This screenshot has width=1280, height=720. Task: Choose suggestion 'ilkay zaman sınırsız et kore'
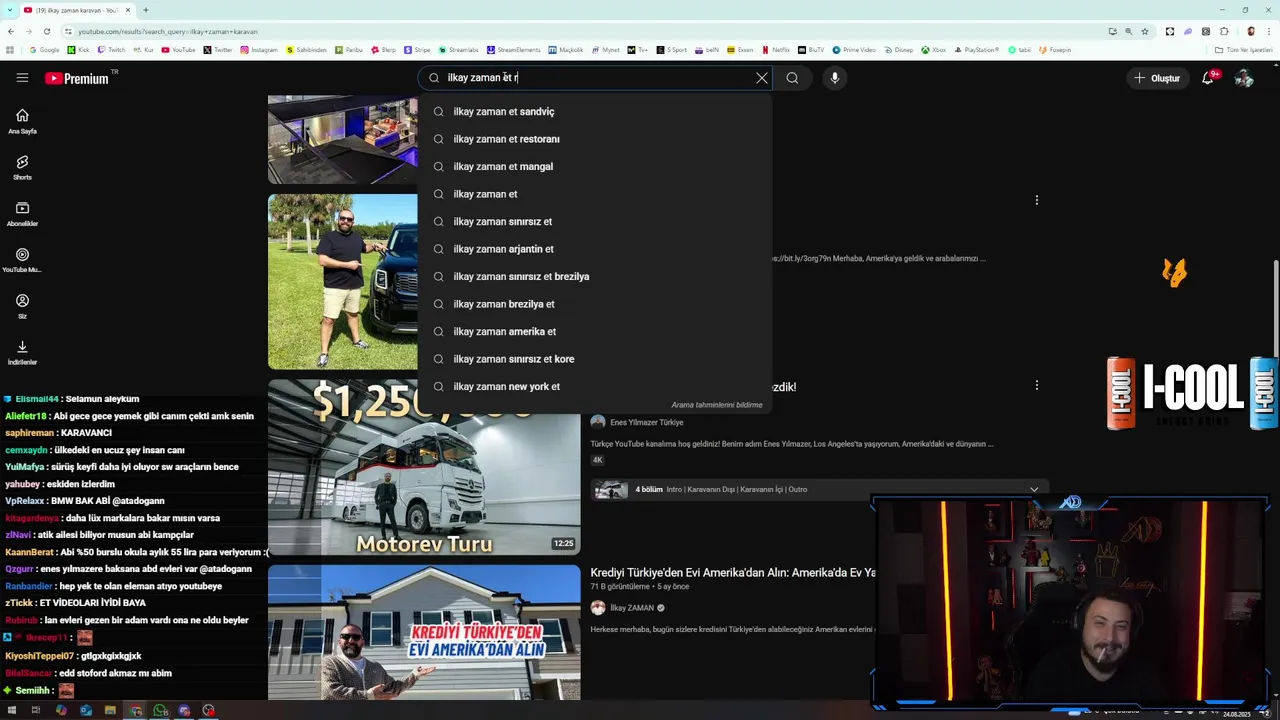[595, 359]
